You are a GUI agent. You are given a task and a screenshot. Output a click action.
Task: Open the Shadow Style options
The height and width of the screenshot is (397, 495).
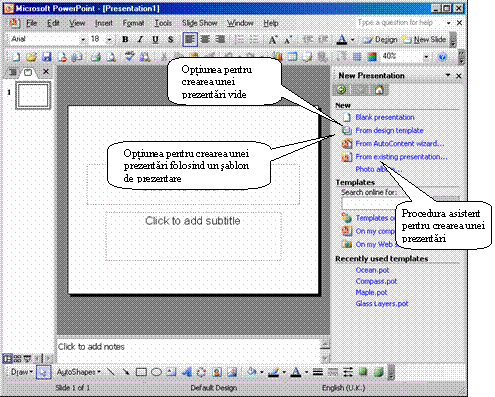[363, 372]
